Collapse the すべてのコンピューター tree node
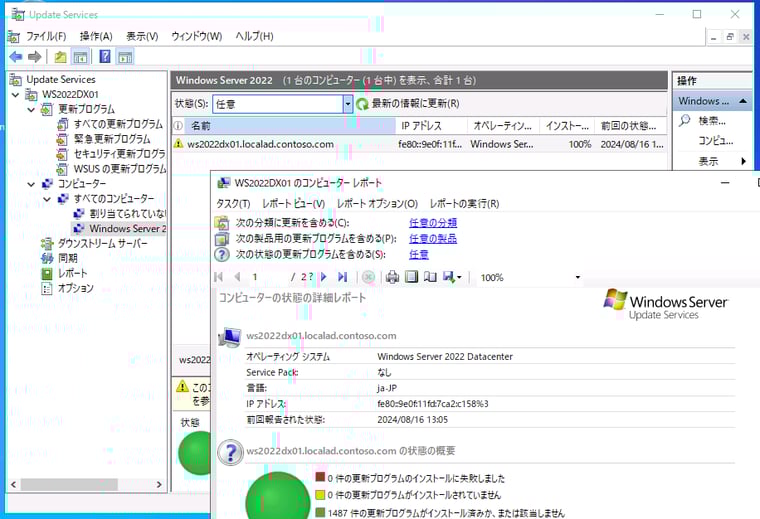This screenshot has height=519, width=760. coord(47,199)
